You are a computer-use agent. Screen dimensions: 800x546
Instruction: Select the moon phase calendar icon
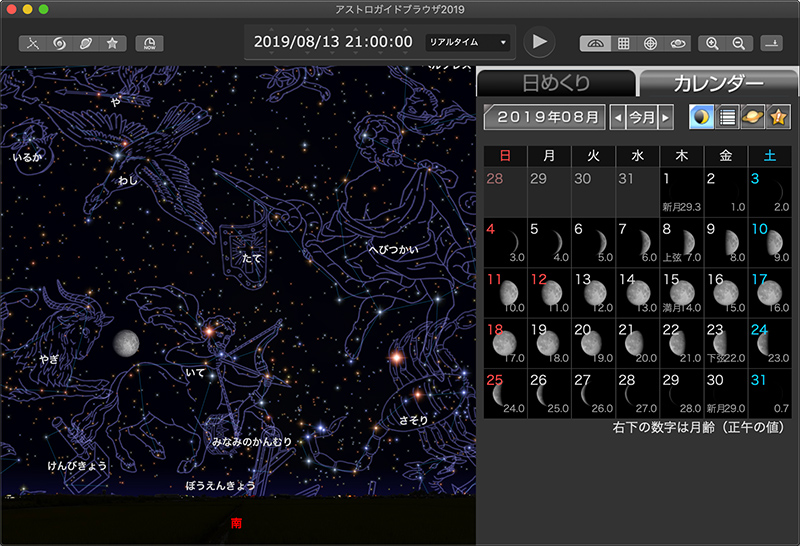tap(702, 116)
